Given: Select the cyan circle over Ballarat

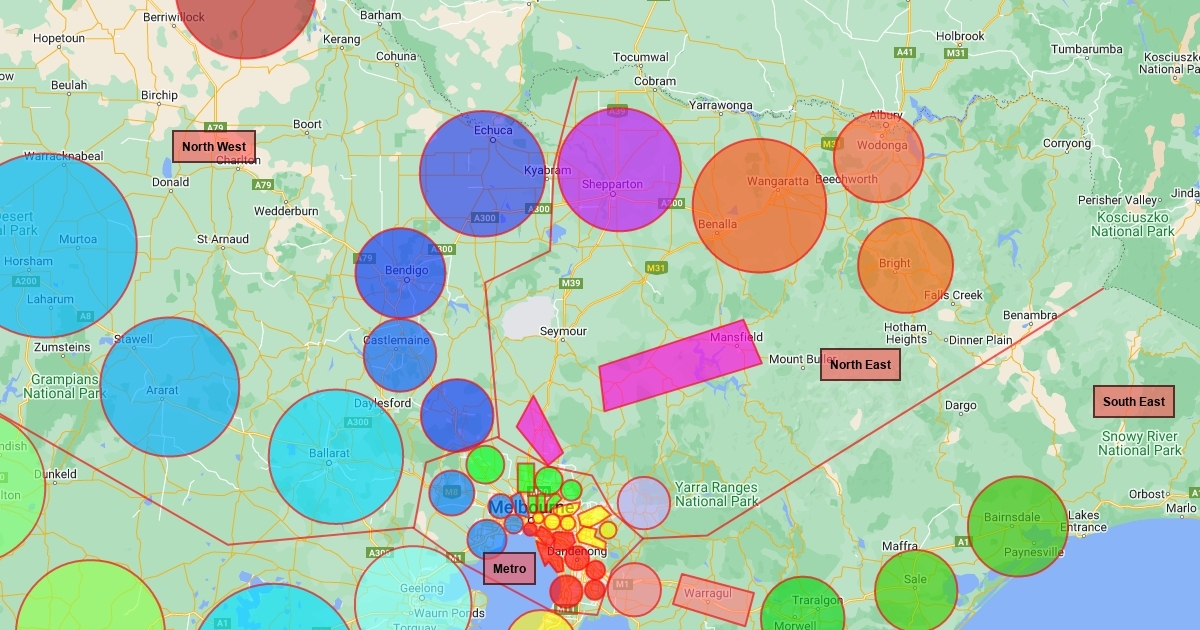Looking at the screenshot, I should (x=336, y=457).
